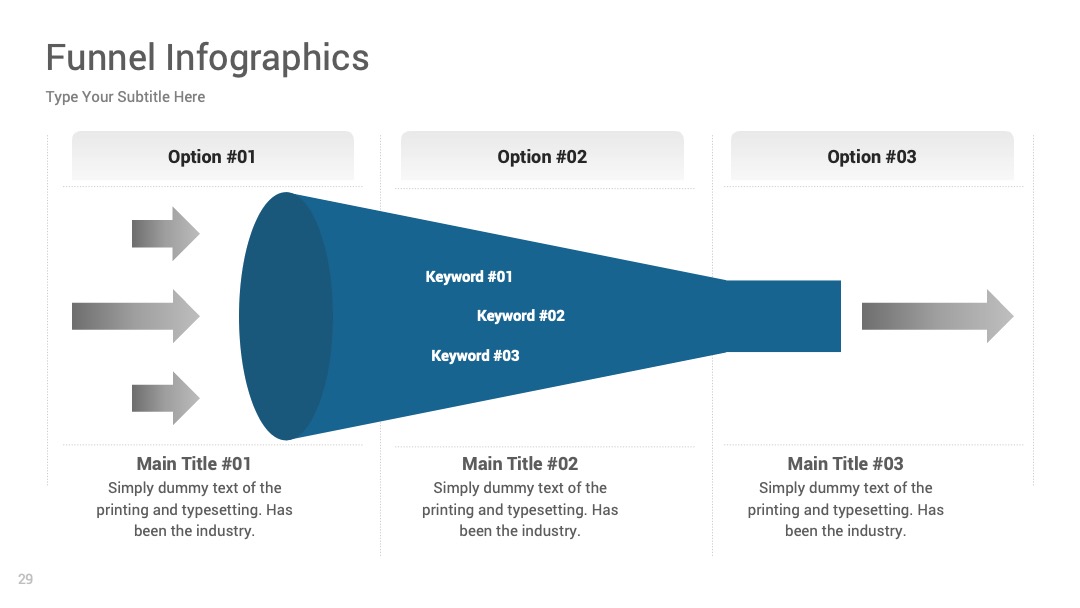
Task: Select the bottom-left small gray arrow
Action: [x=165, y=398]
